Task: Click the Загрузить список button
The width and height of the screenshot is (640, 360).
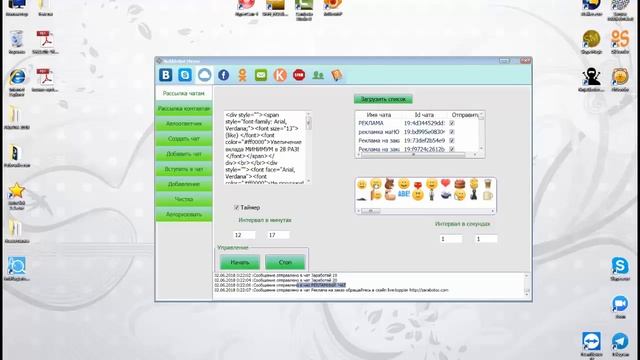Action: tap(383, 99)
